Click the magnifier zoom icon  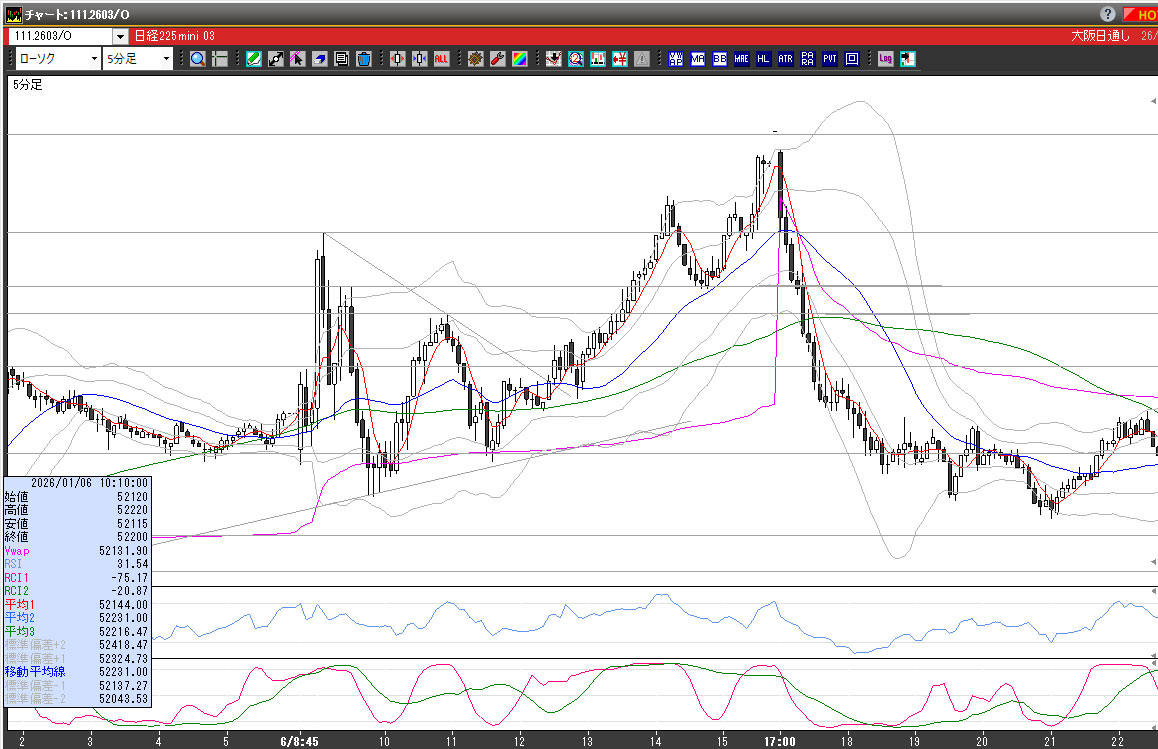(x=198, y=59)
